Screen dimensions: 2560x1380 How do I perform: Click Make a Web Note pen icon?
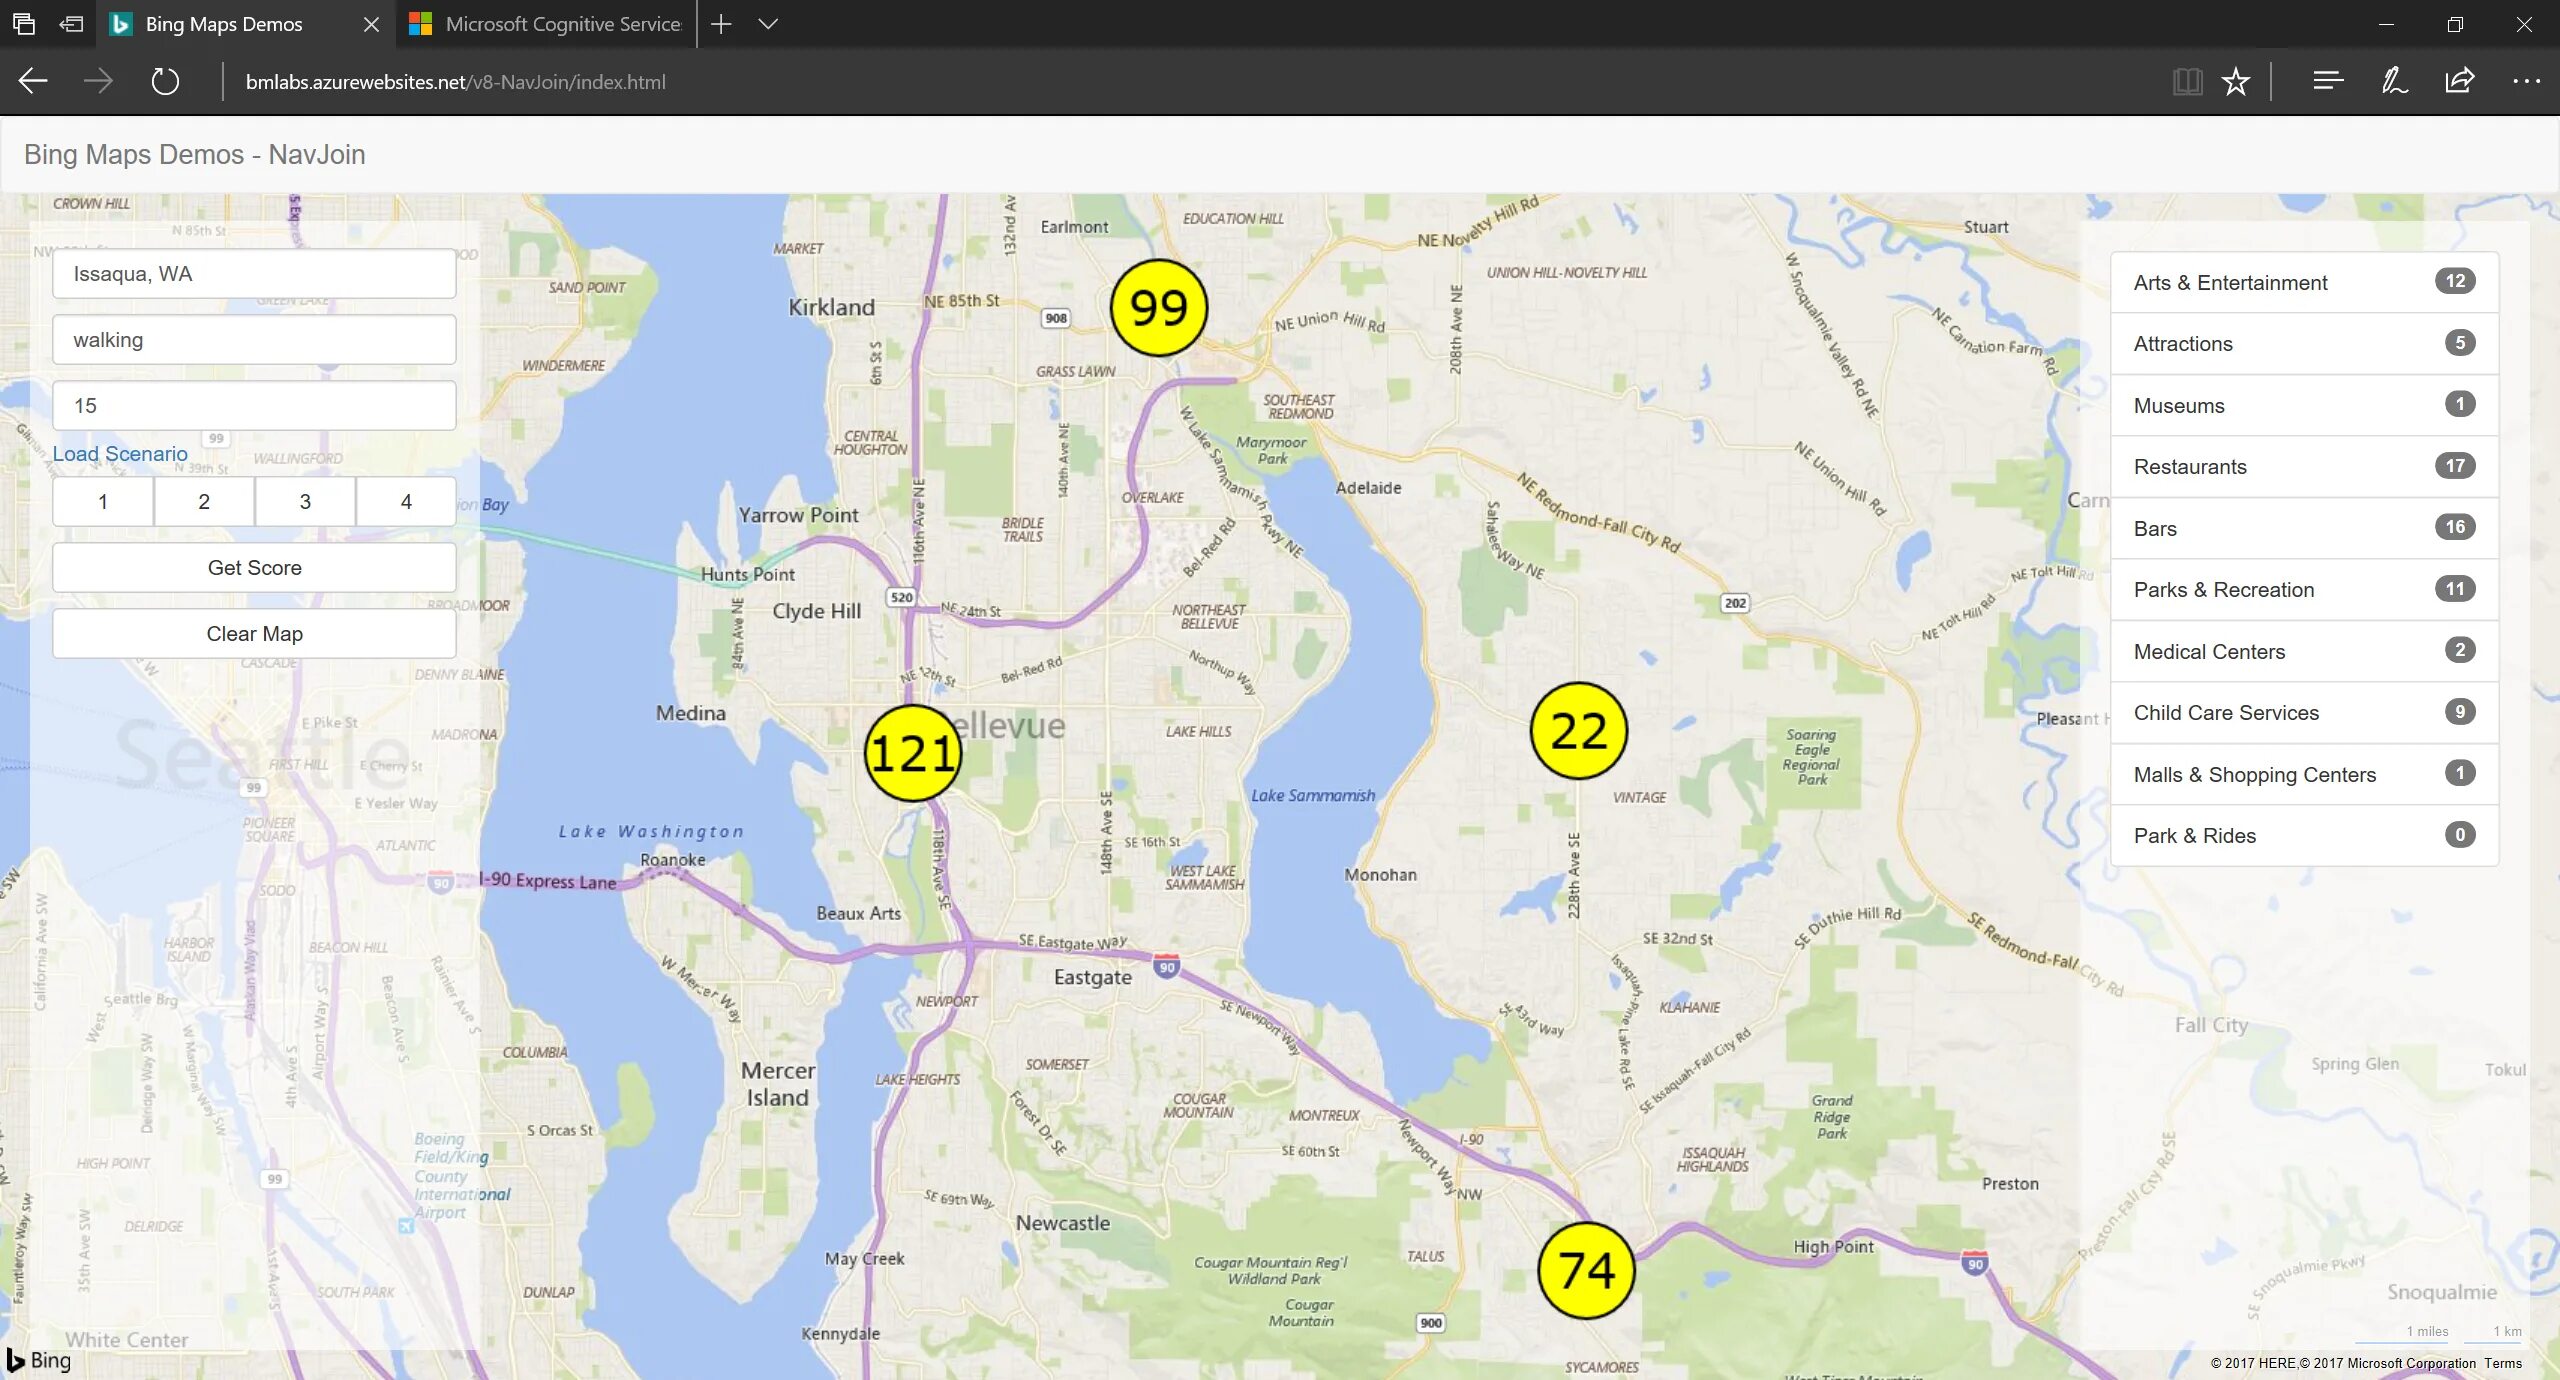point(2394,82)
